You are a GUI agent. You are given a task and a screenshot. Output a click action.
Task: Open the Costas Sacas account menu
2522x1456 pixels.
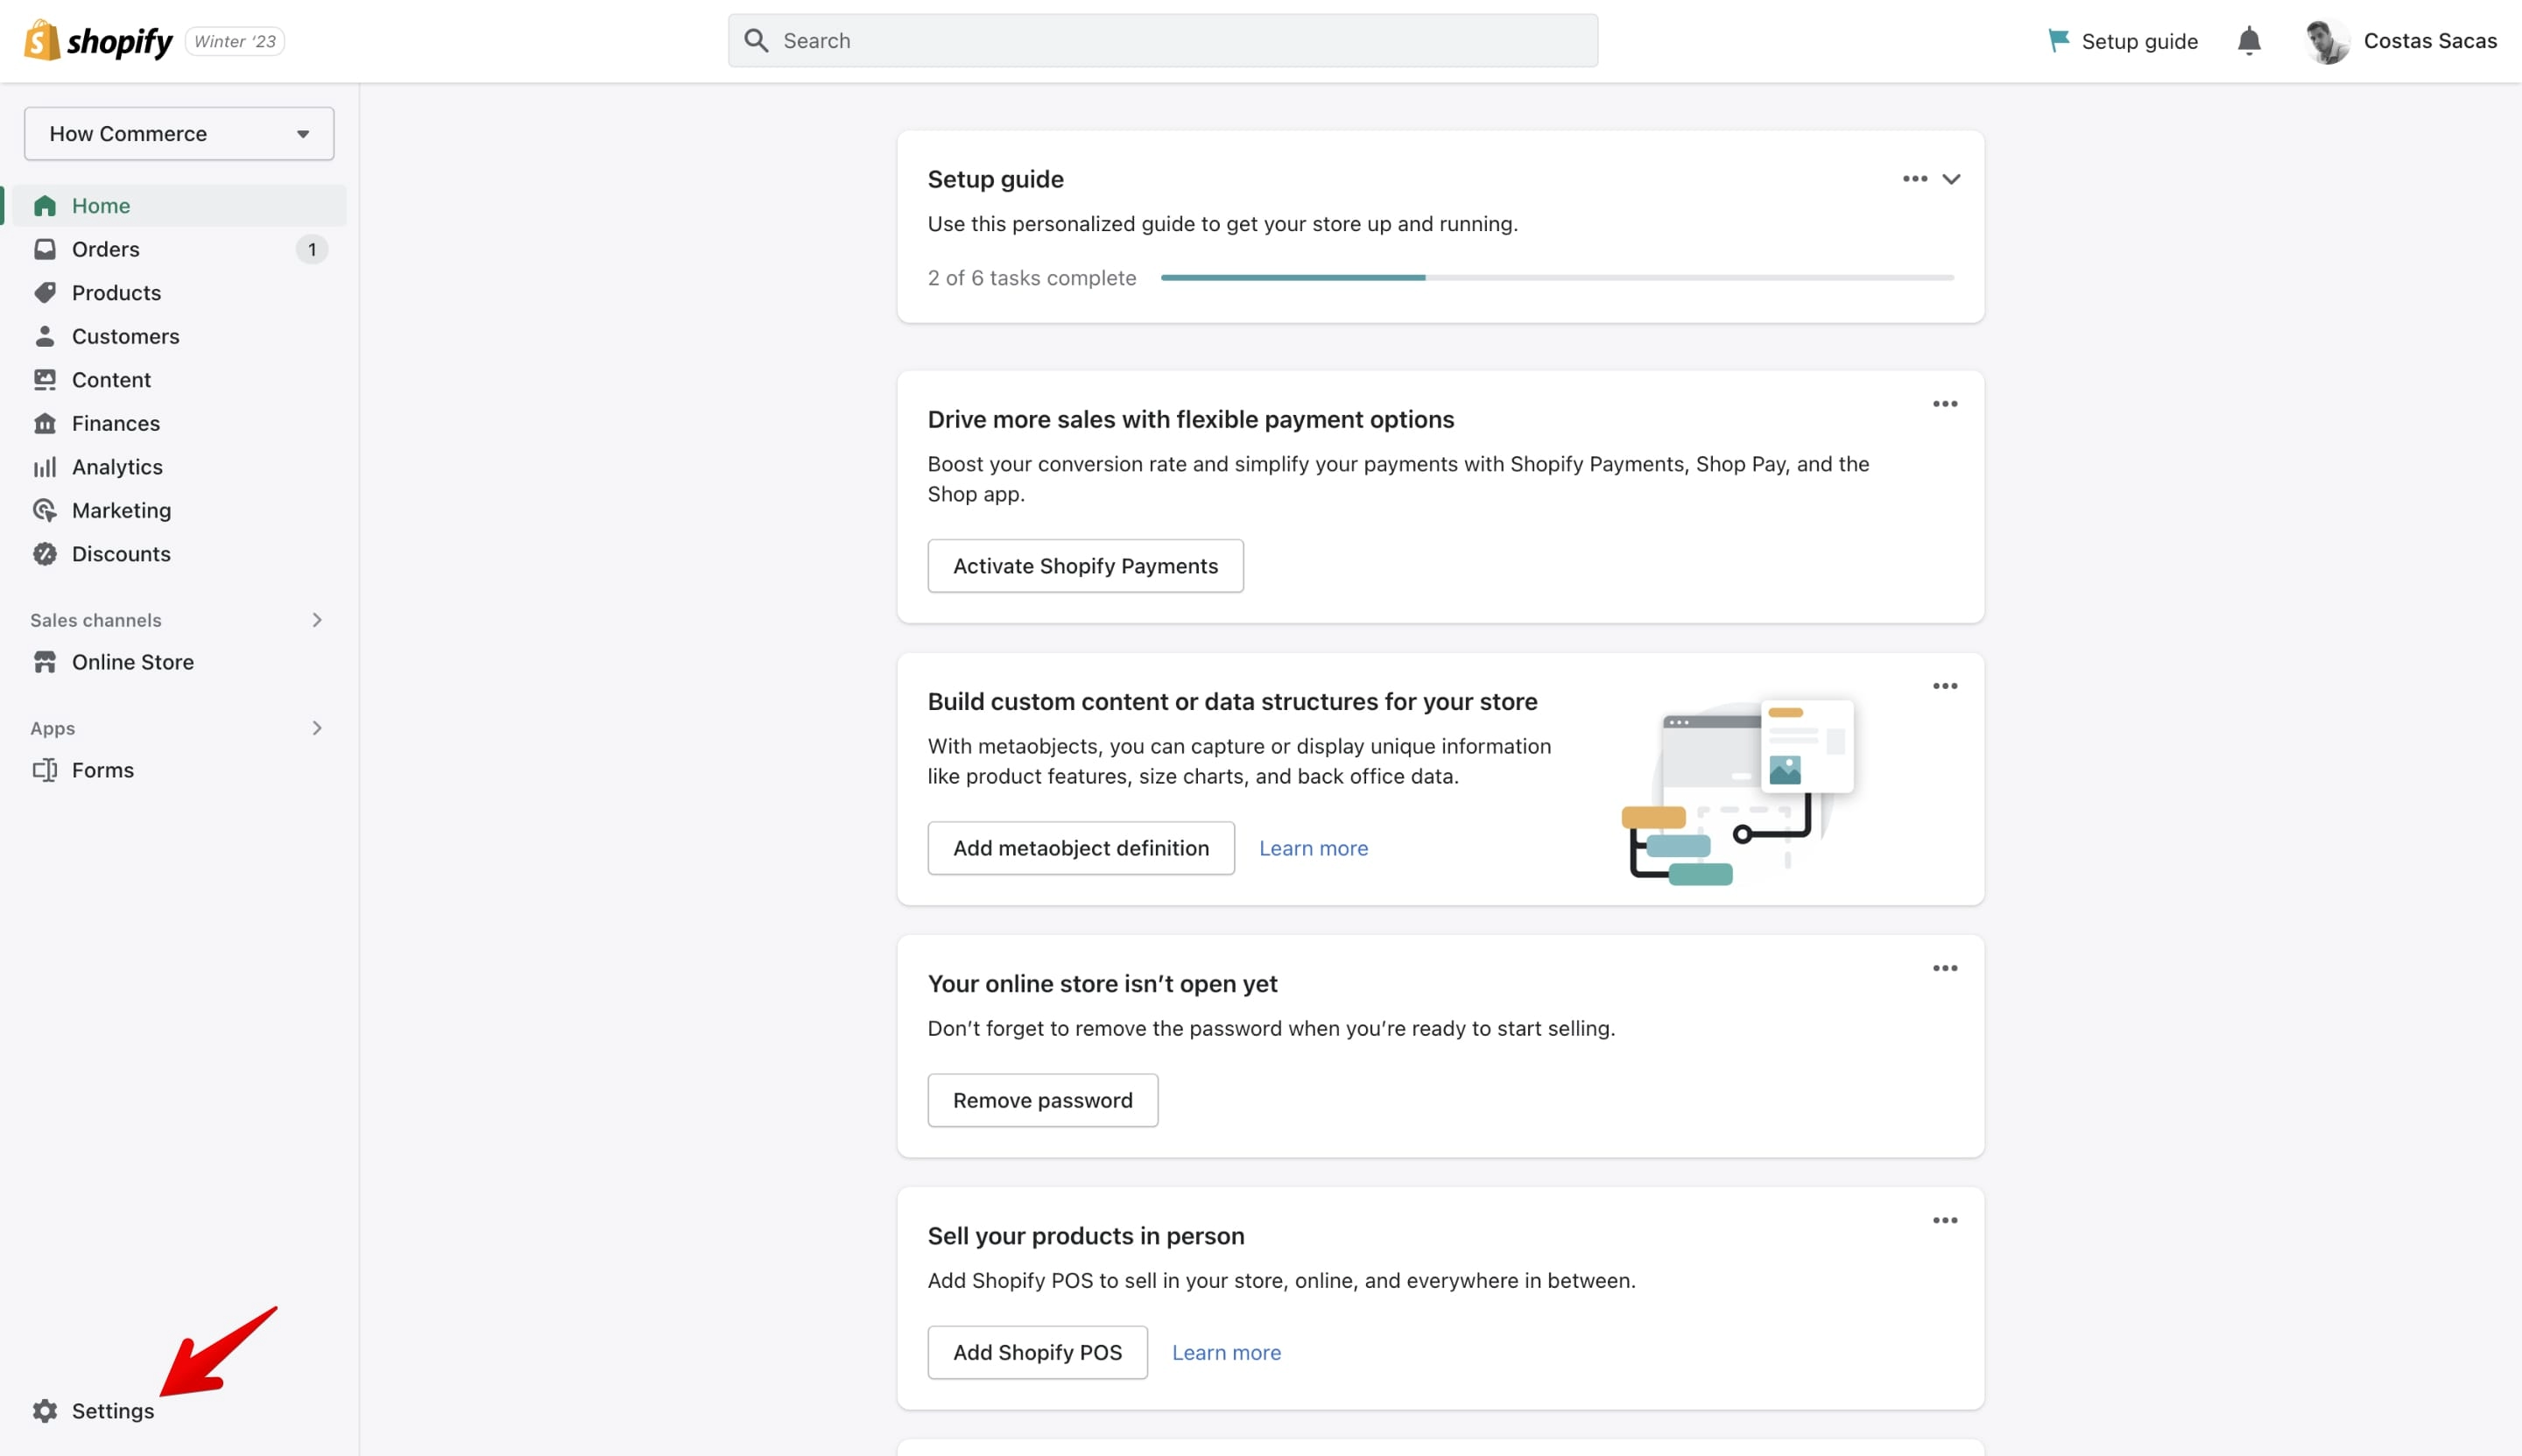point(2402,41)
